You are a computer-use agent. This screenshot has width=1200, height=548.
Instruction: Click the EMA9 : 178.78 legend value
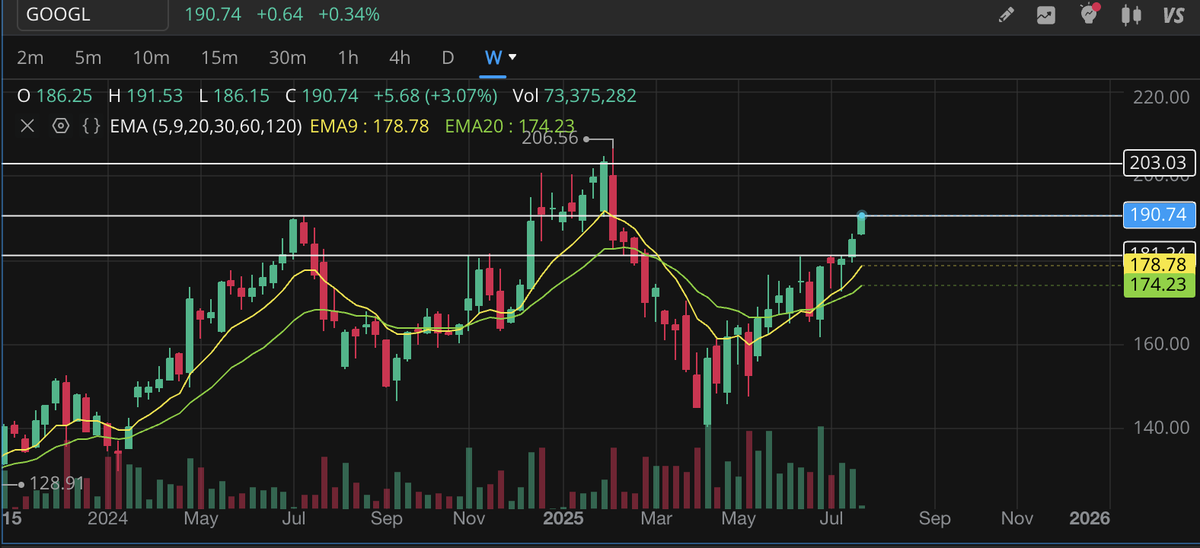pos(370,126)
